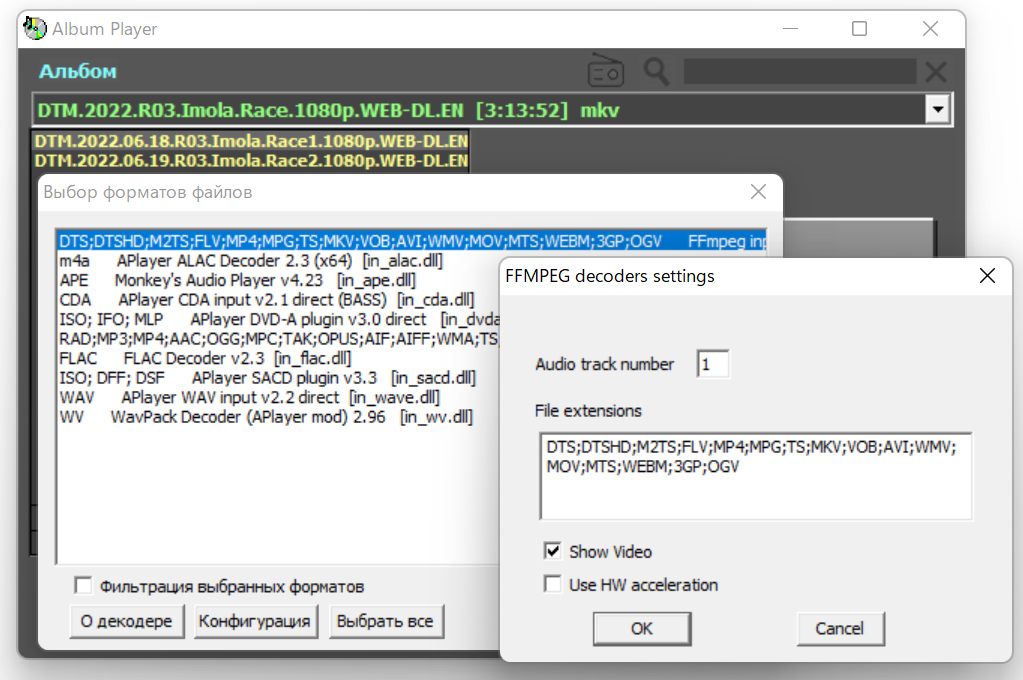Select the FLAC Decoder v2.3 row
Screen dimensions: 1023x680
(279, 358)
